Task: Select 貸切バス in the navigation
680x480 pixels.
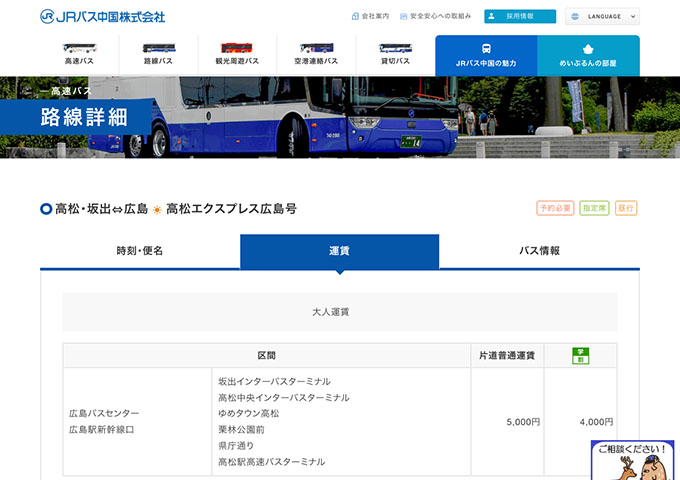Action: tap(395, 55)
